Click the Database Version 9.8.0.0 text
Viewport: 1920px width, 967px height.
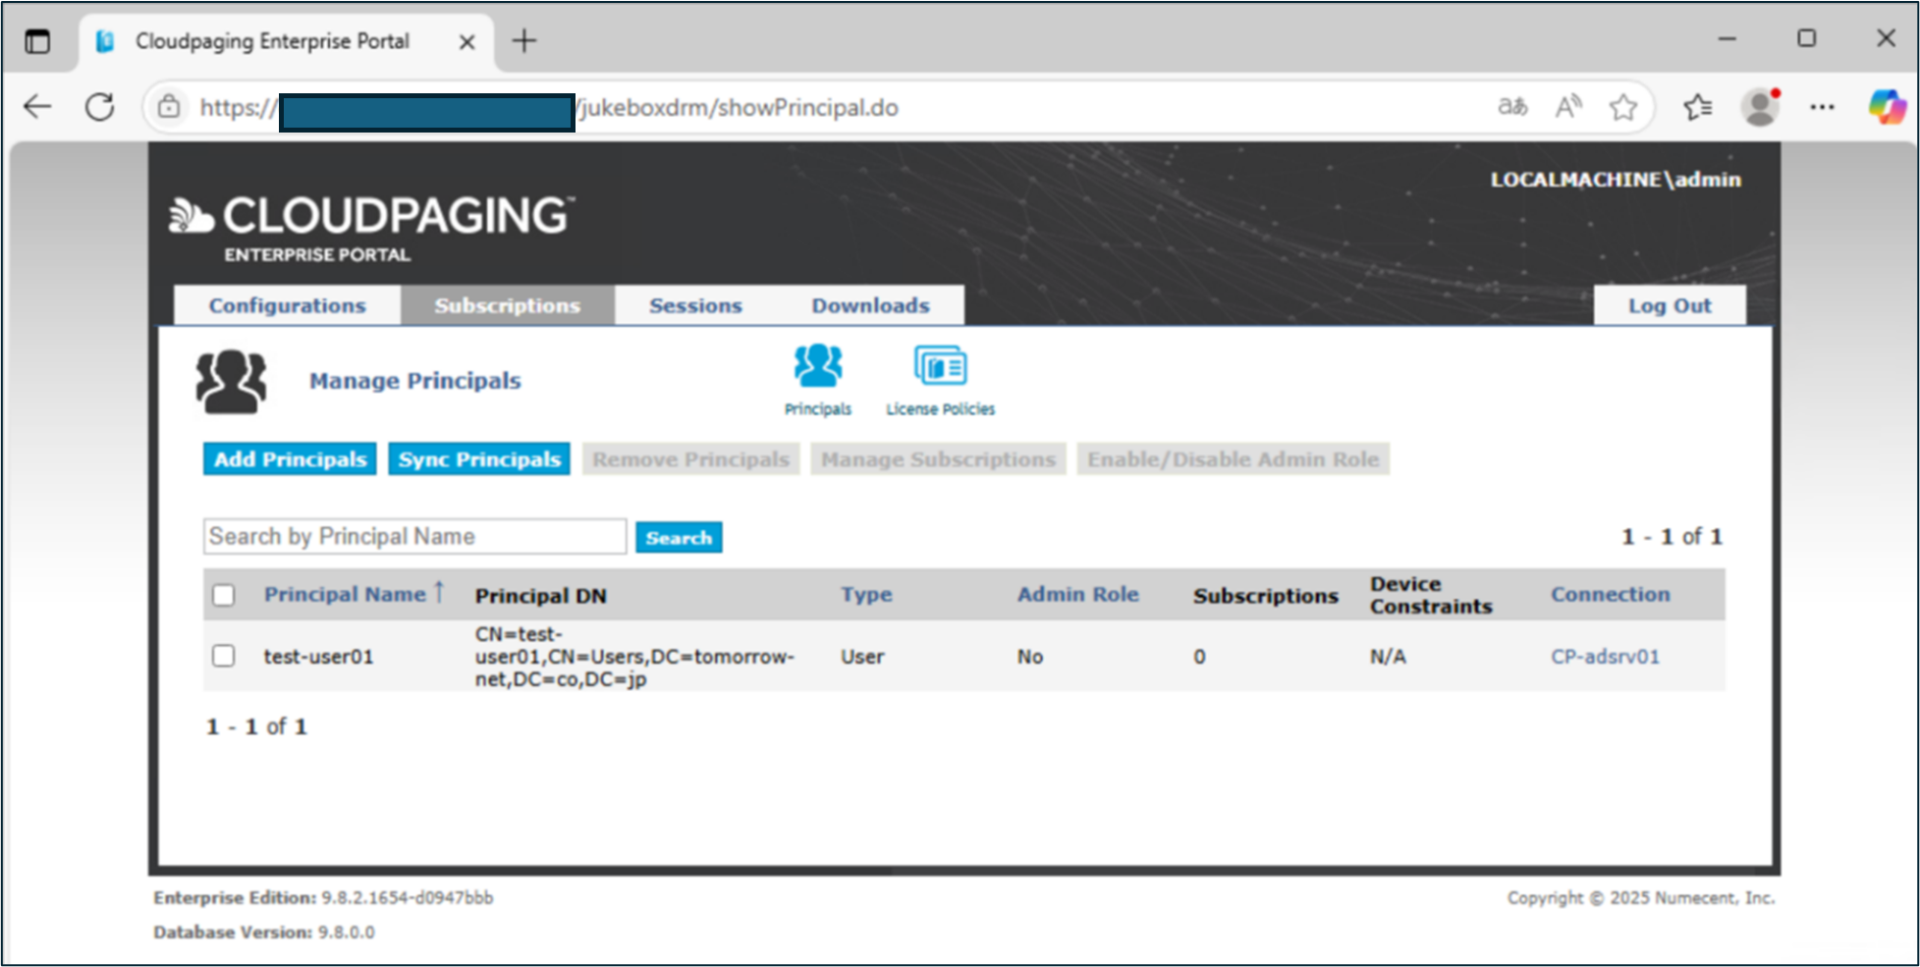[264, 932]
